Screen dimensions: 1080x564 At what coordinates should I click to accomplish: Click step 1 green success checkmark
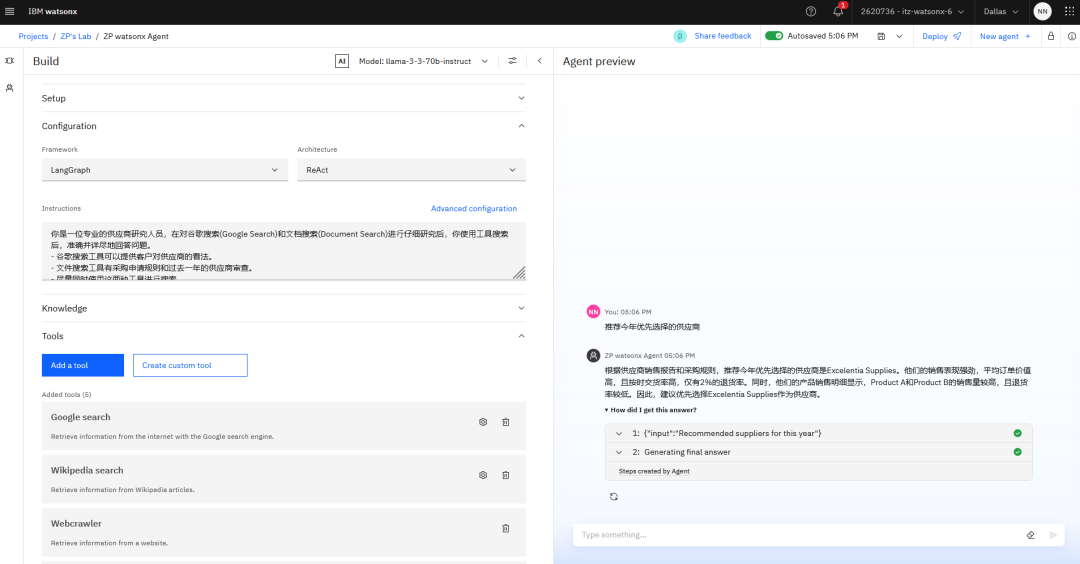point(1017,434)
